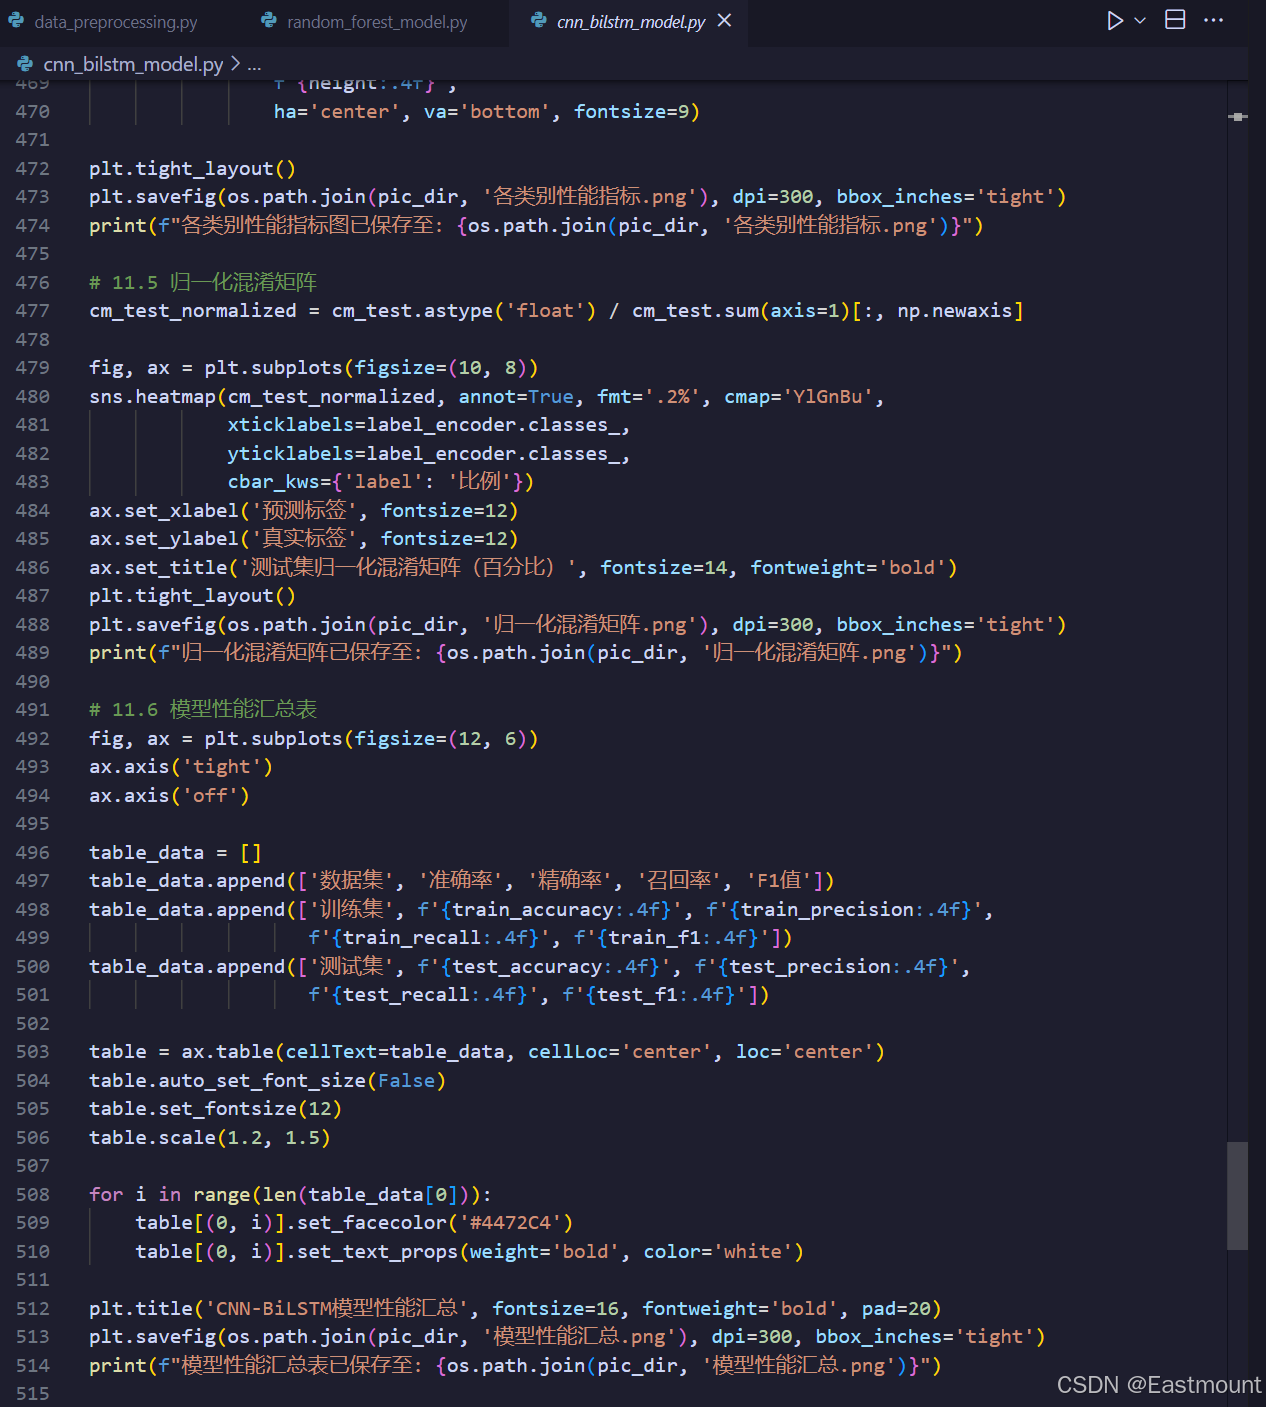
Task: Click the breadcrumb Python file icon
Action: point(25,64)
